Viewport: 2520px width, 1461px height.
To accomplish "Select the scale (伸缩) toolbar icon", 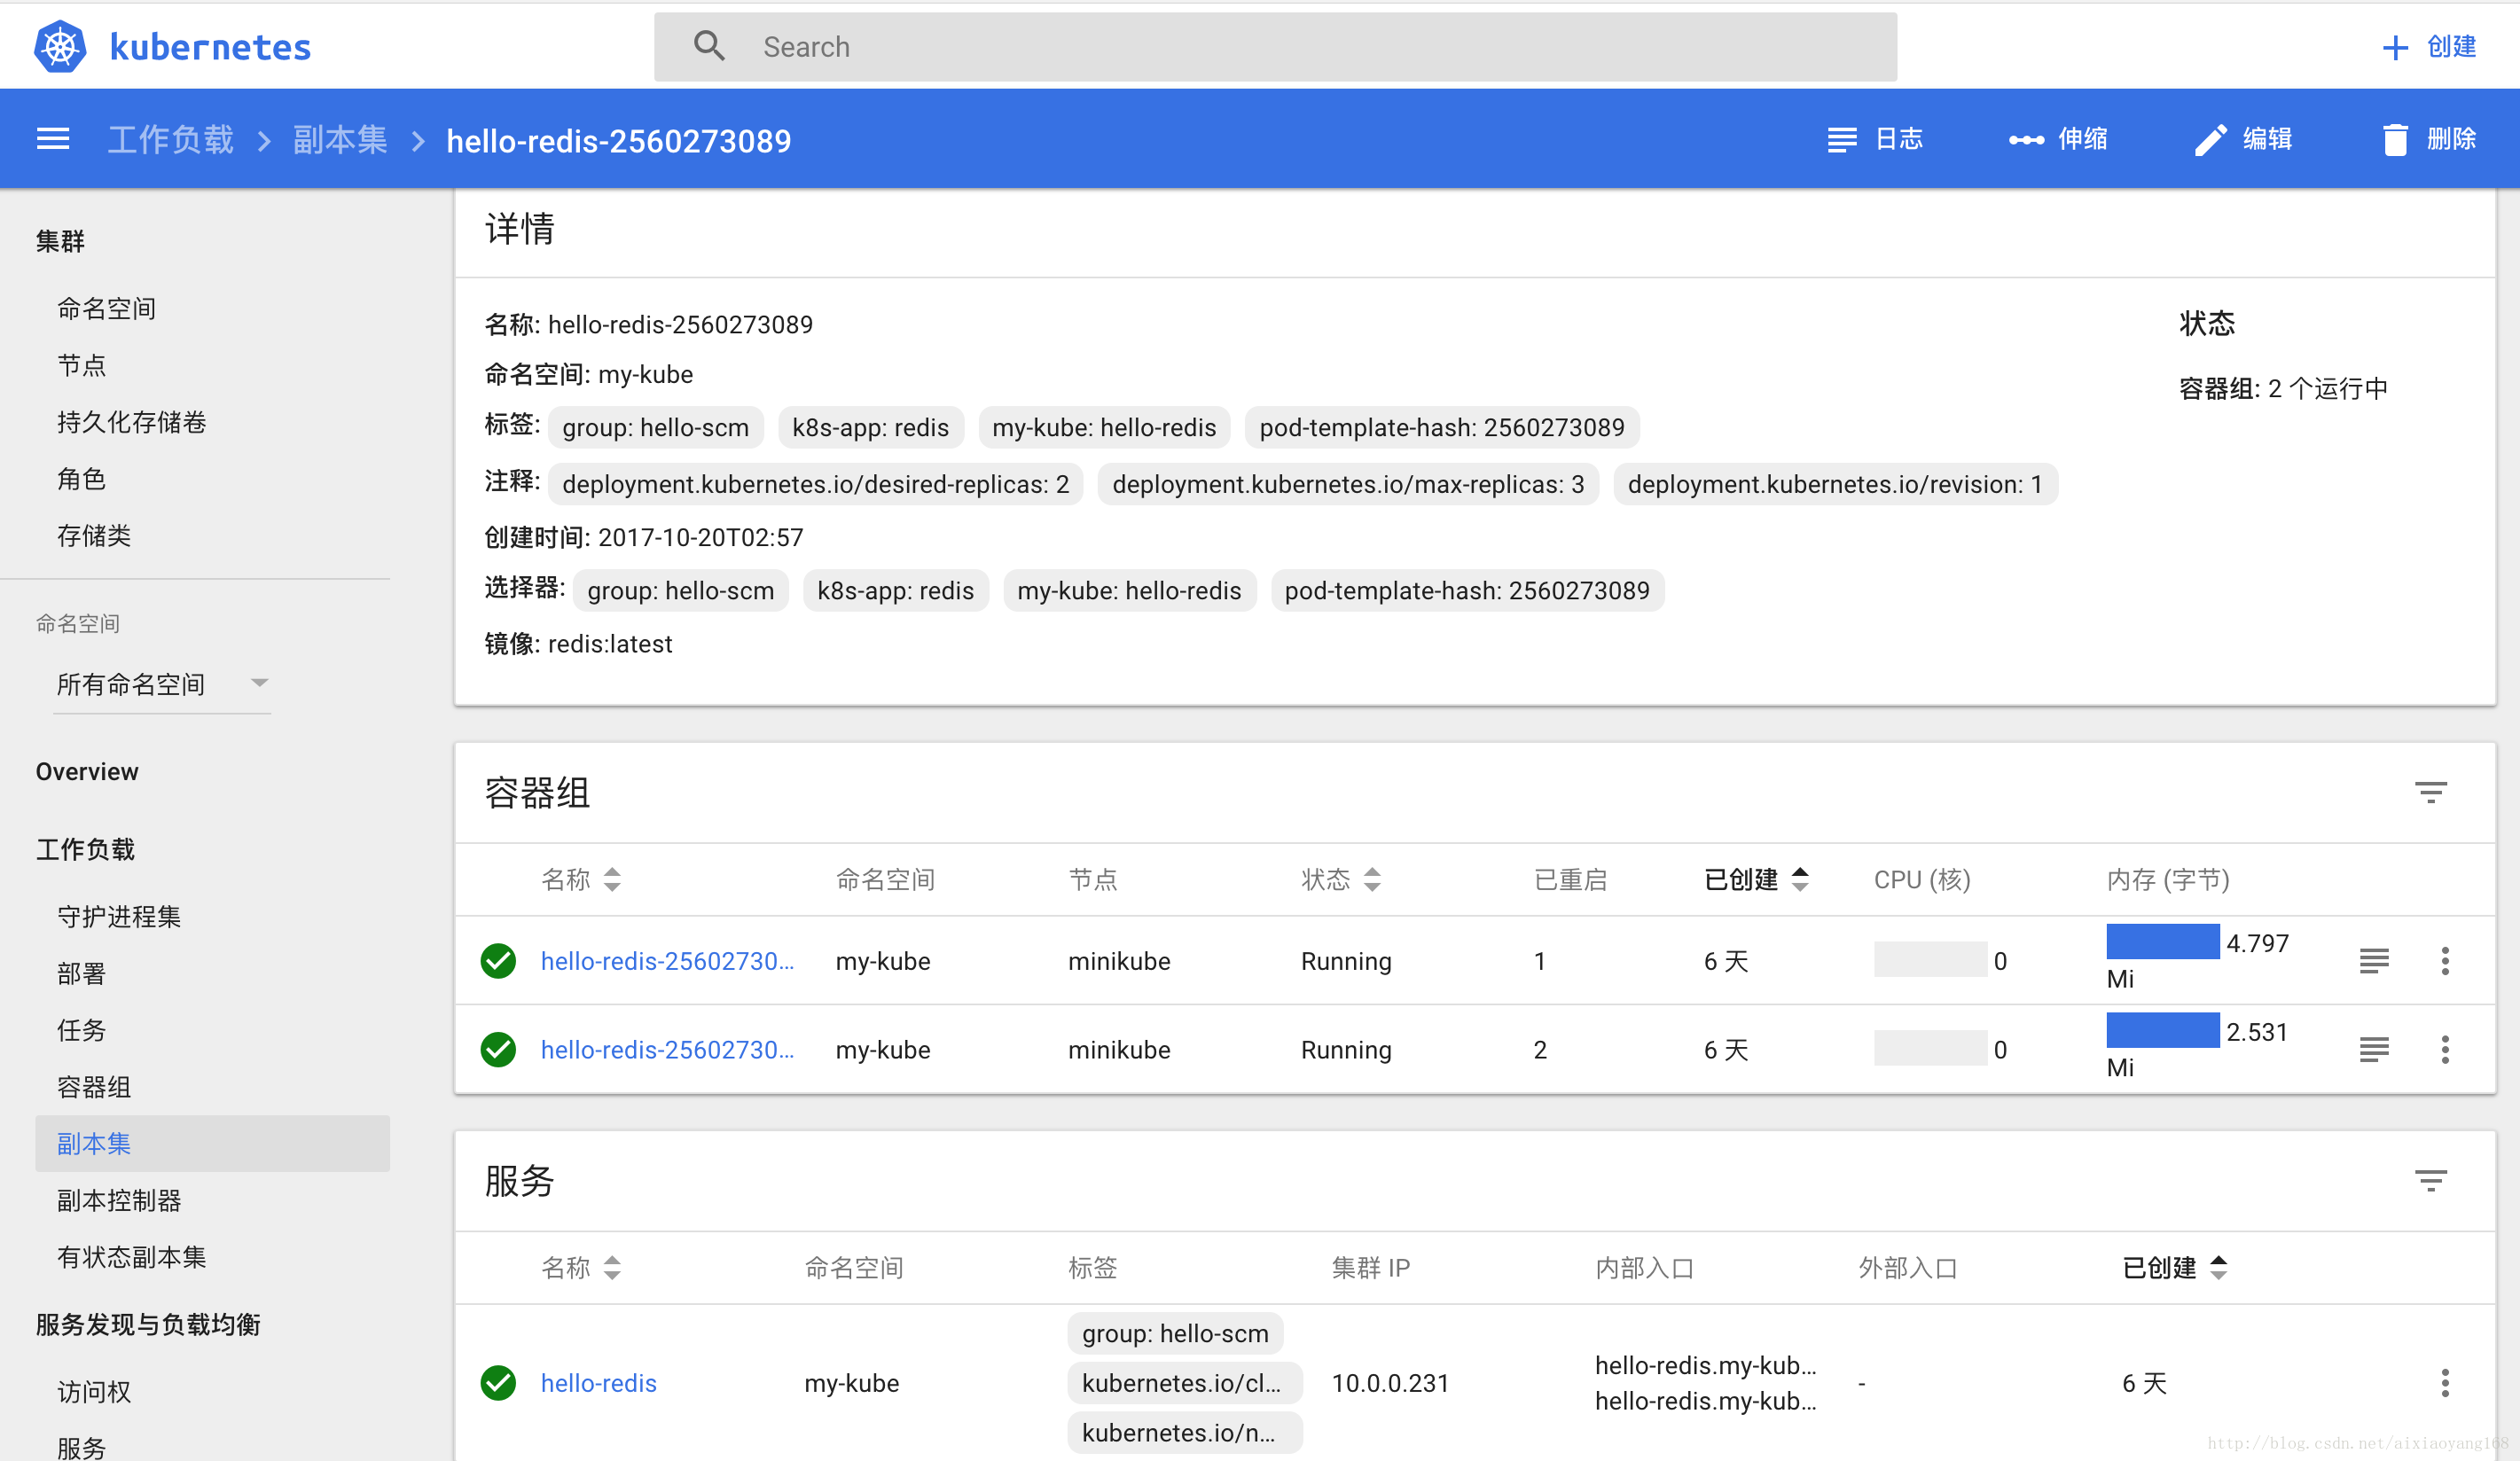I will 2026,139.
